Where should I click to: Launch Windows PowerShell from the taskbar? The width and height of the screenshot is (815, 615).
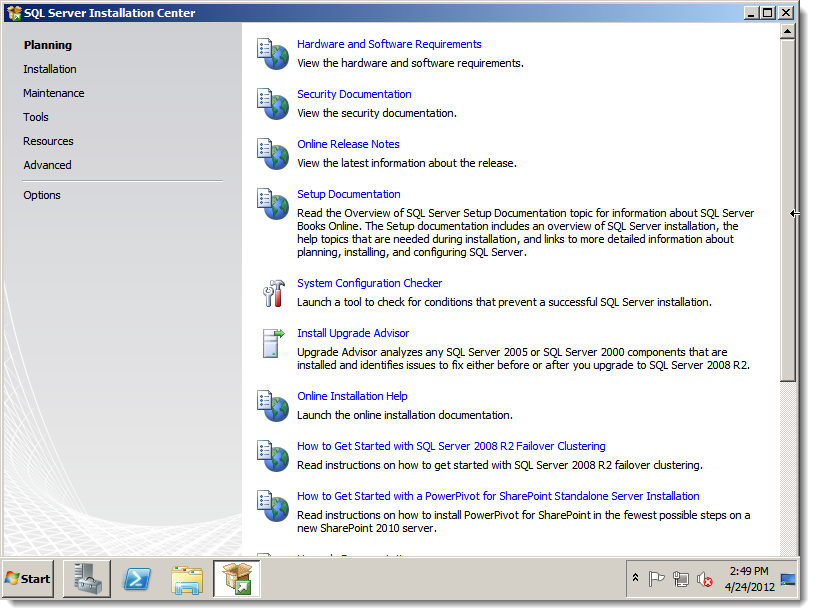(137, 579)
